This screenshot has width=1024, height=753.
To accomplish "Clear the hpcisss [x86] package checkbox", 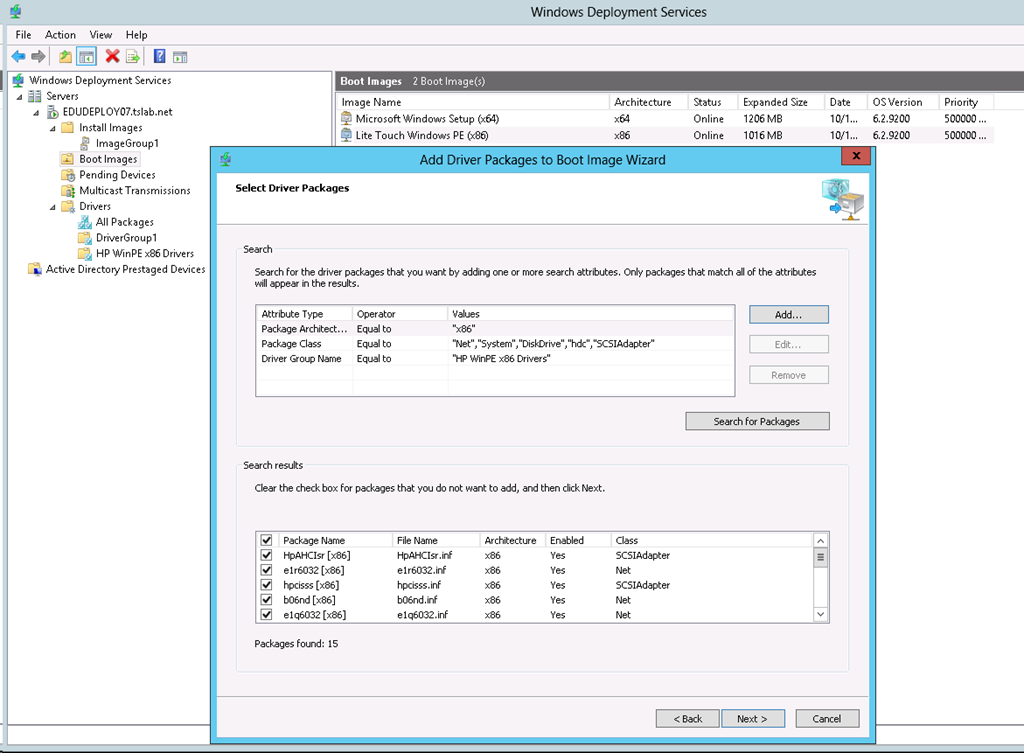I will [x=266, y=585].
